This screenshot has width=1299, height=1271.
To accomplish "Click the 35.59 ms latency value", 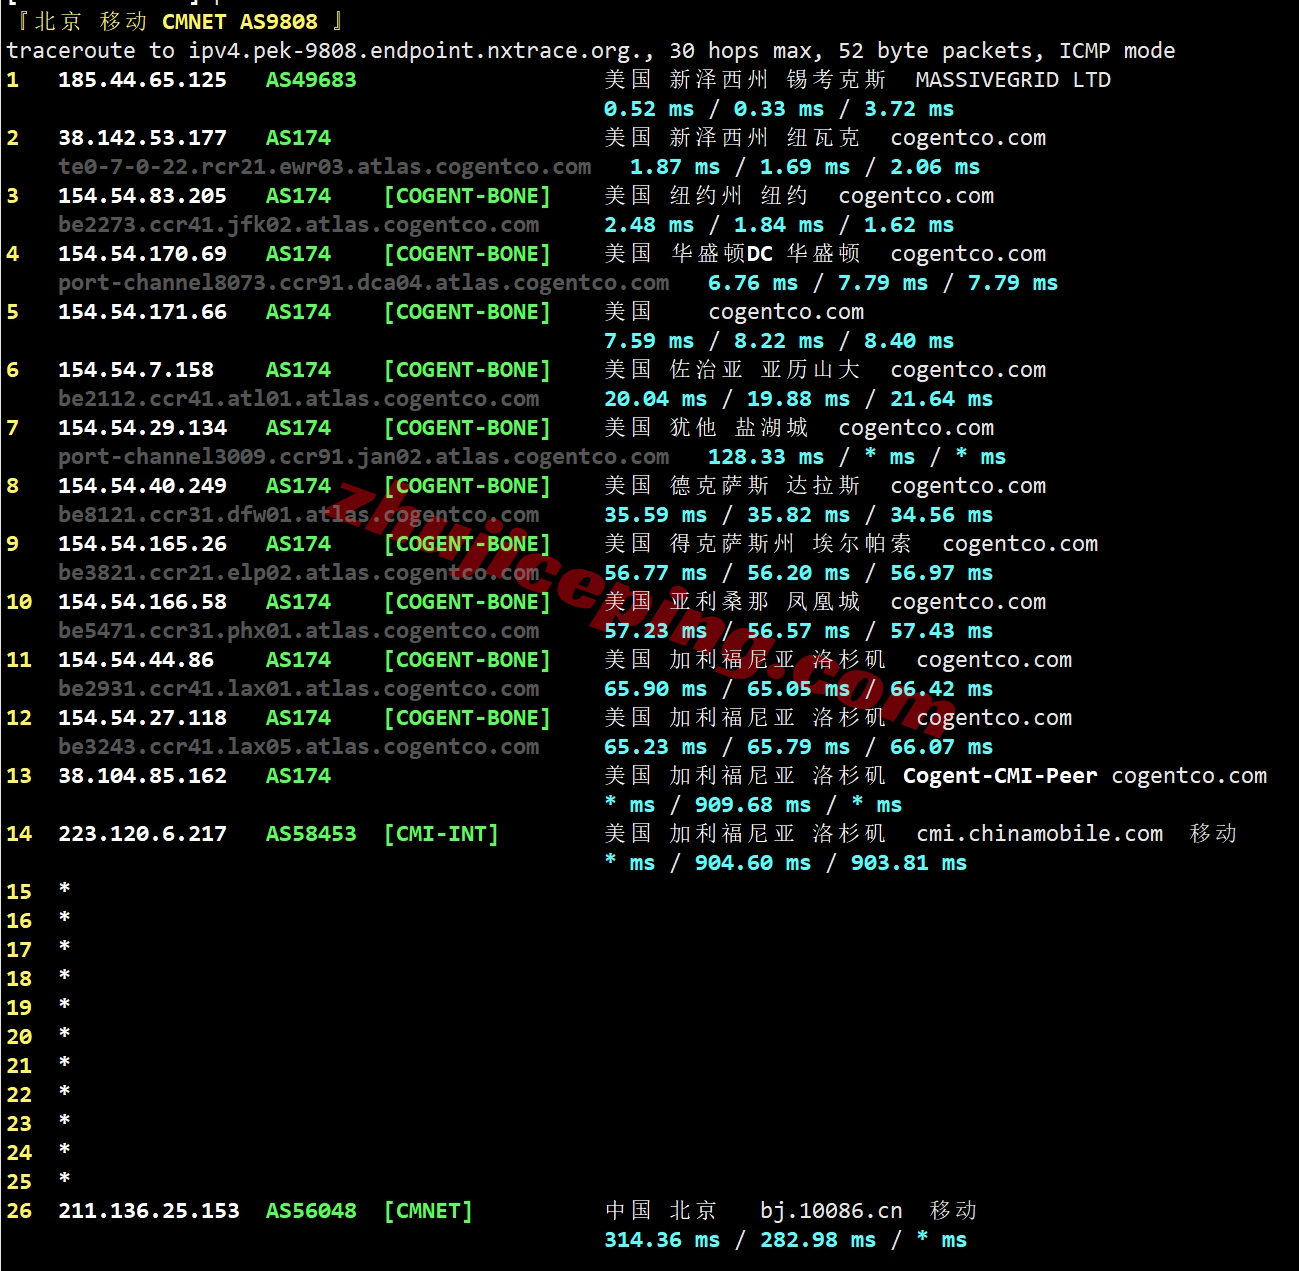I will pos(655,515).
